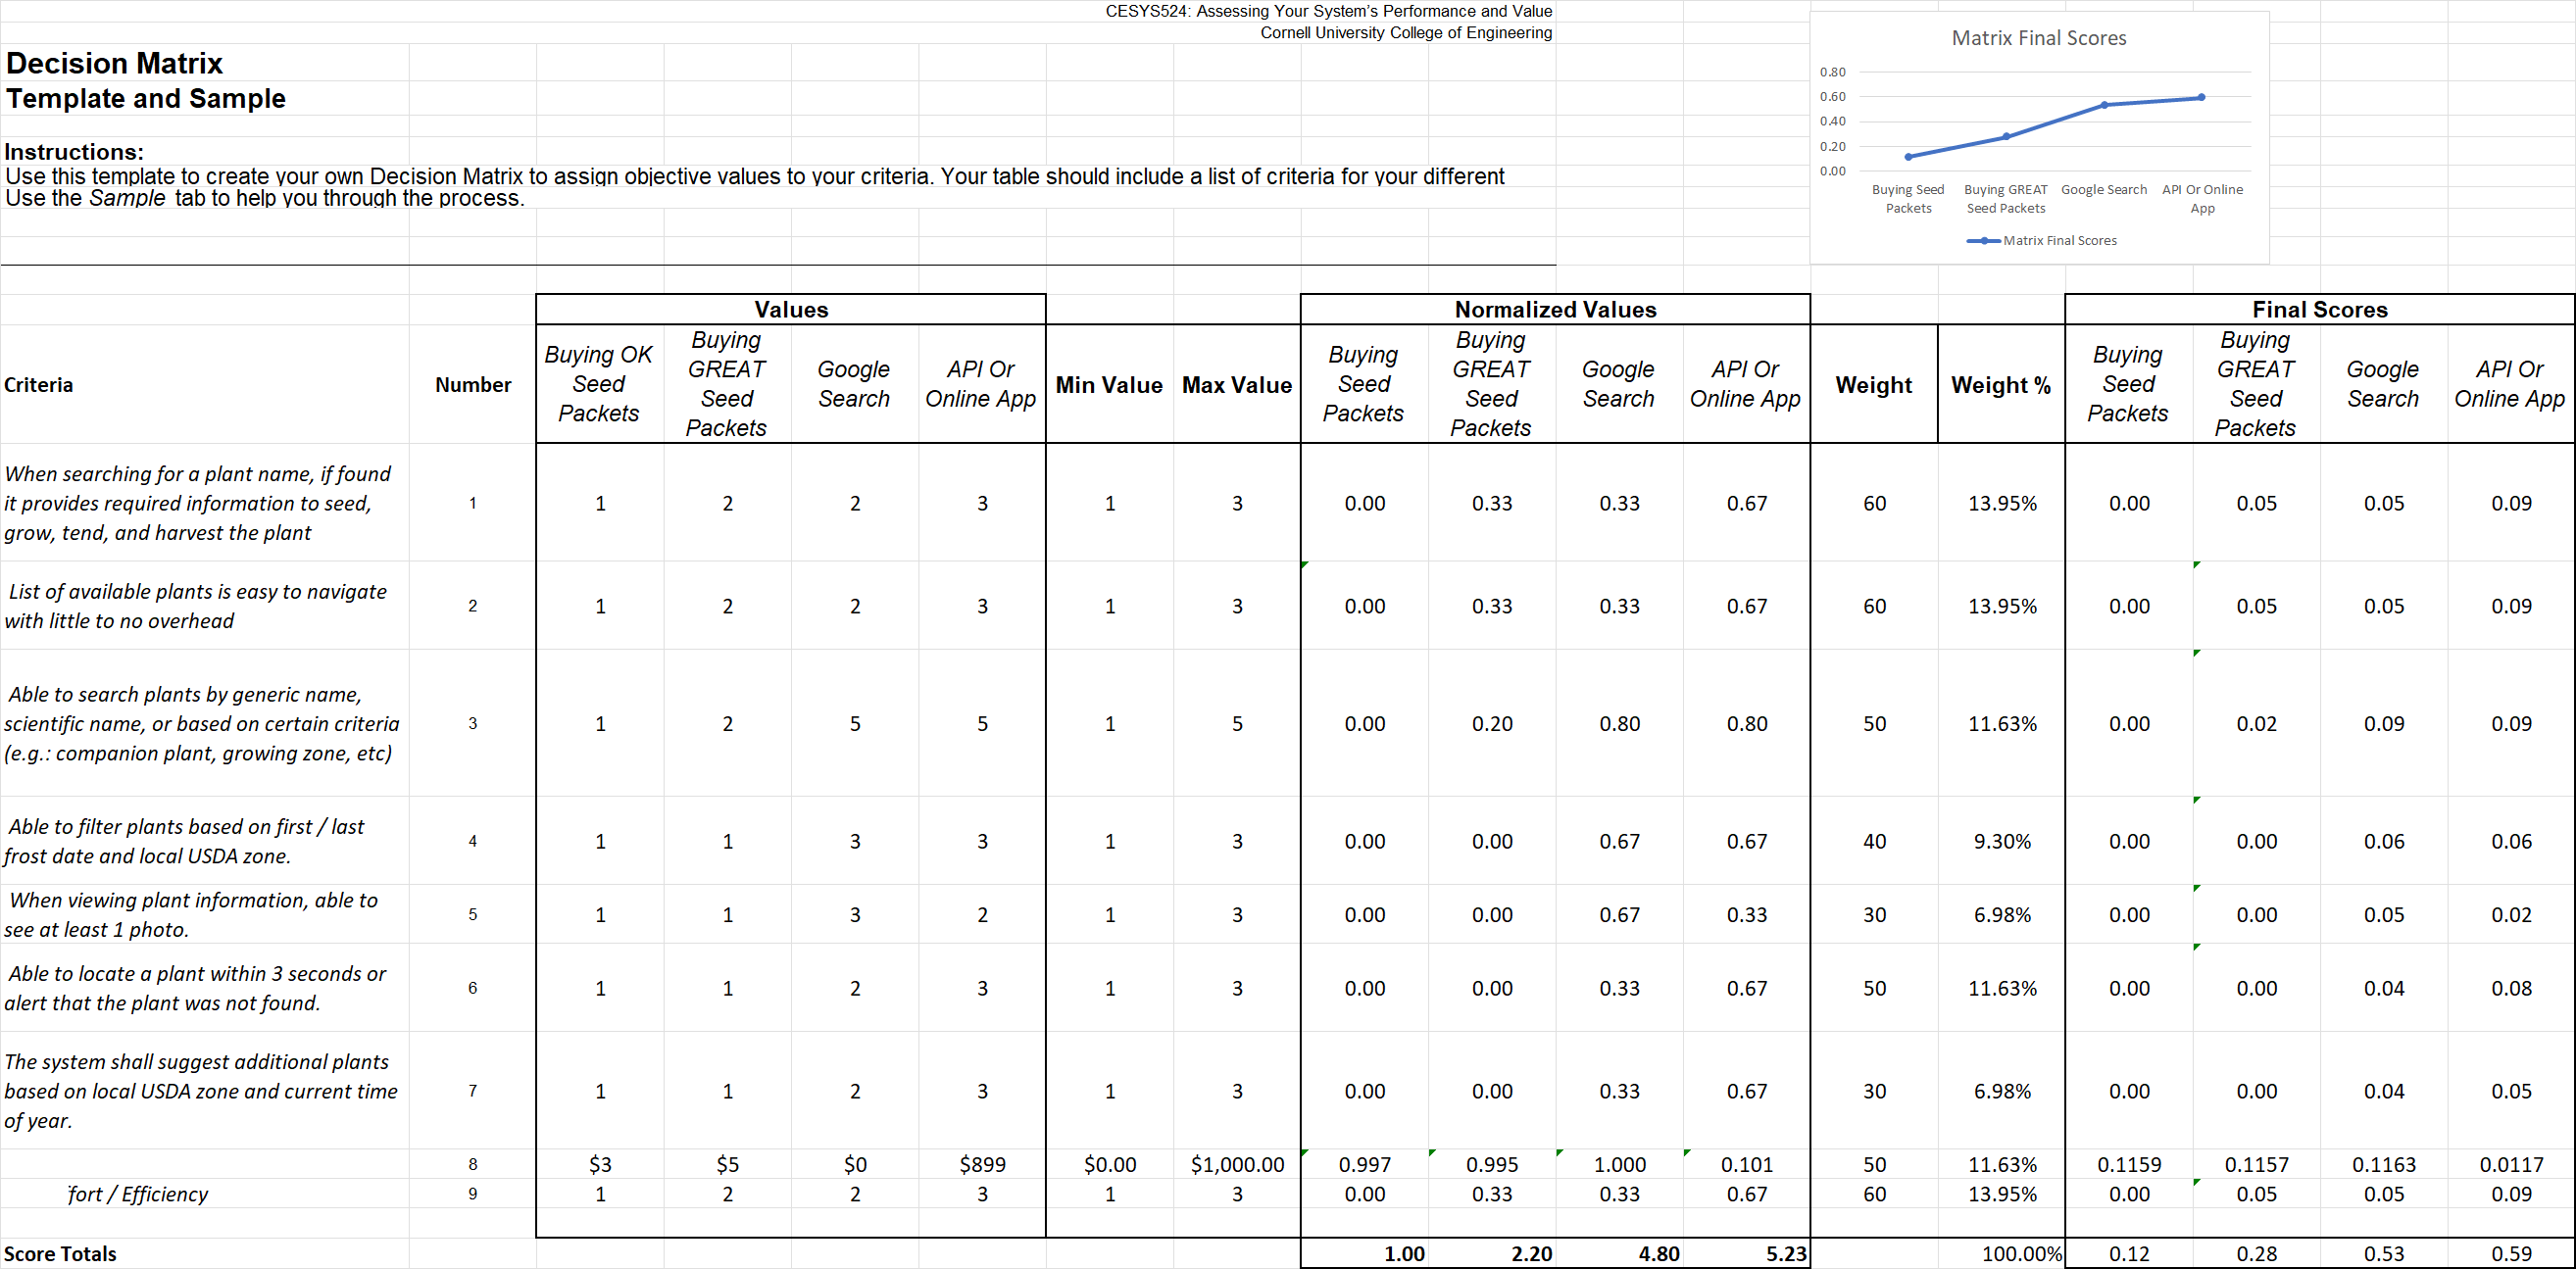The height and width of the screenshot is (1269, 2576).
Task: Select the Score Totals label cell
Action: tap(60, 1254)
